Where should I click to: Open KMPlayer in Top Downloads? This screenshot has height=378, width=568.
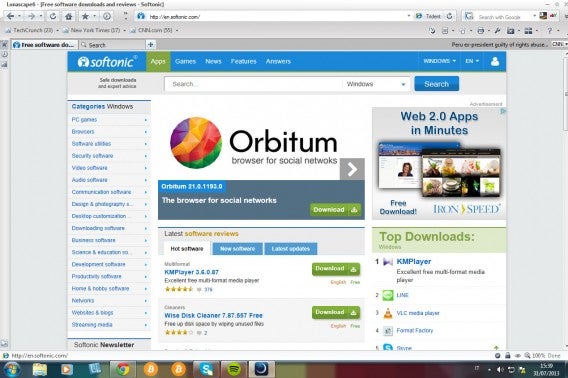point(414,261)
